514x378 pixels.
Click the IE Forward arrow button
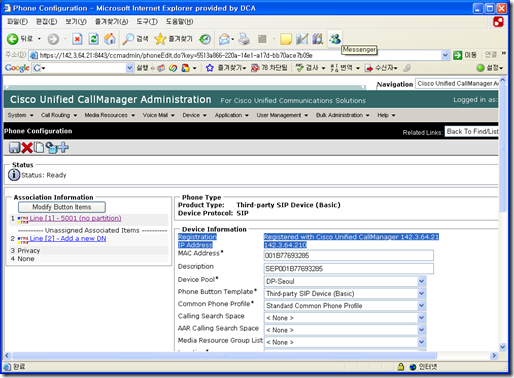[x=53, y=39]
